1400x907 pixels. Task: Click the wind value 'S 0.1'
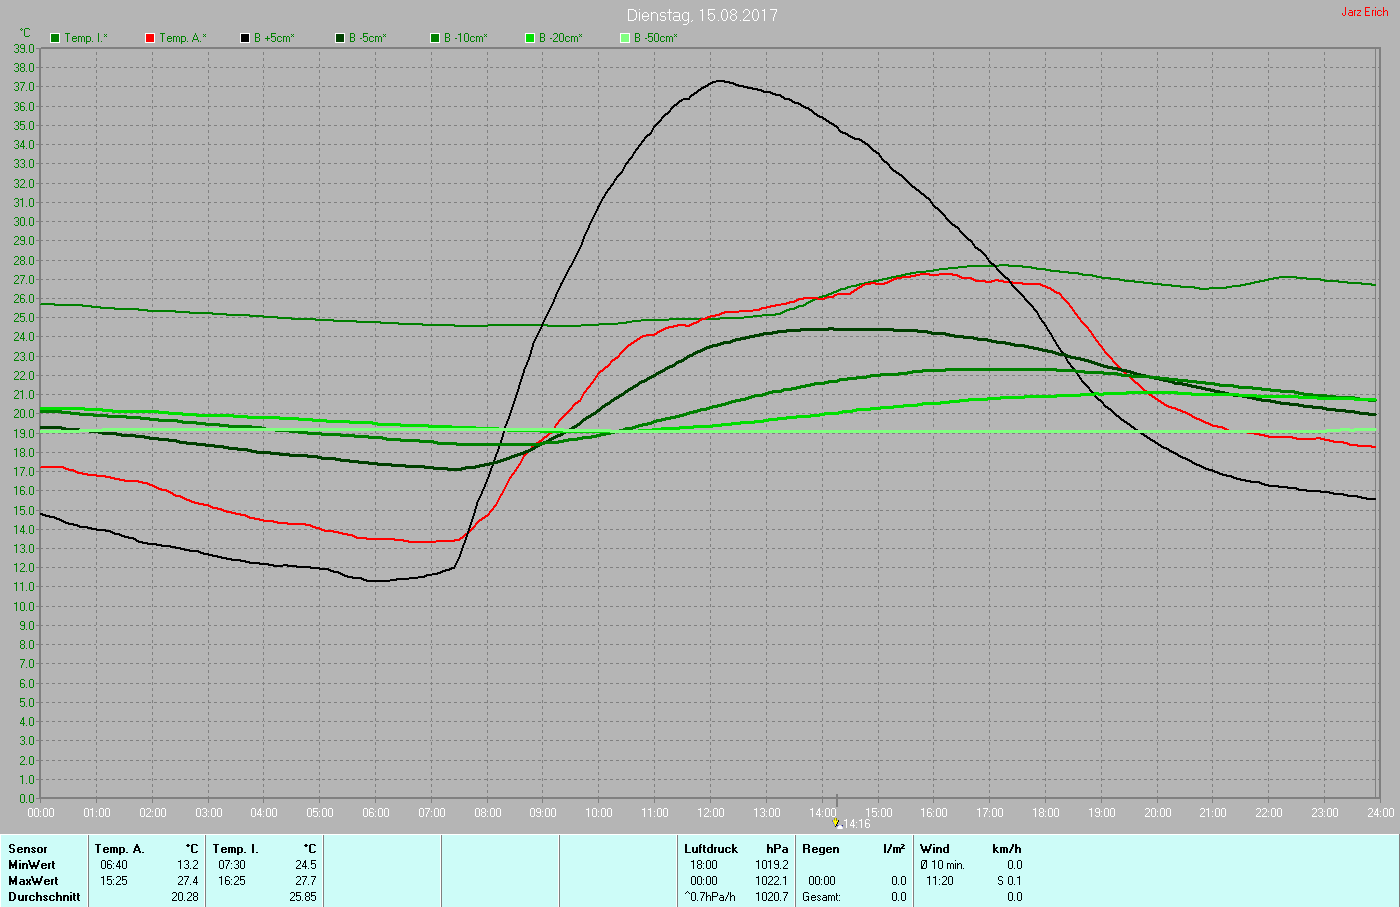click(x=1009, y=881)
